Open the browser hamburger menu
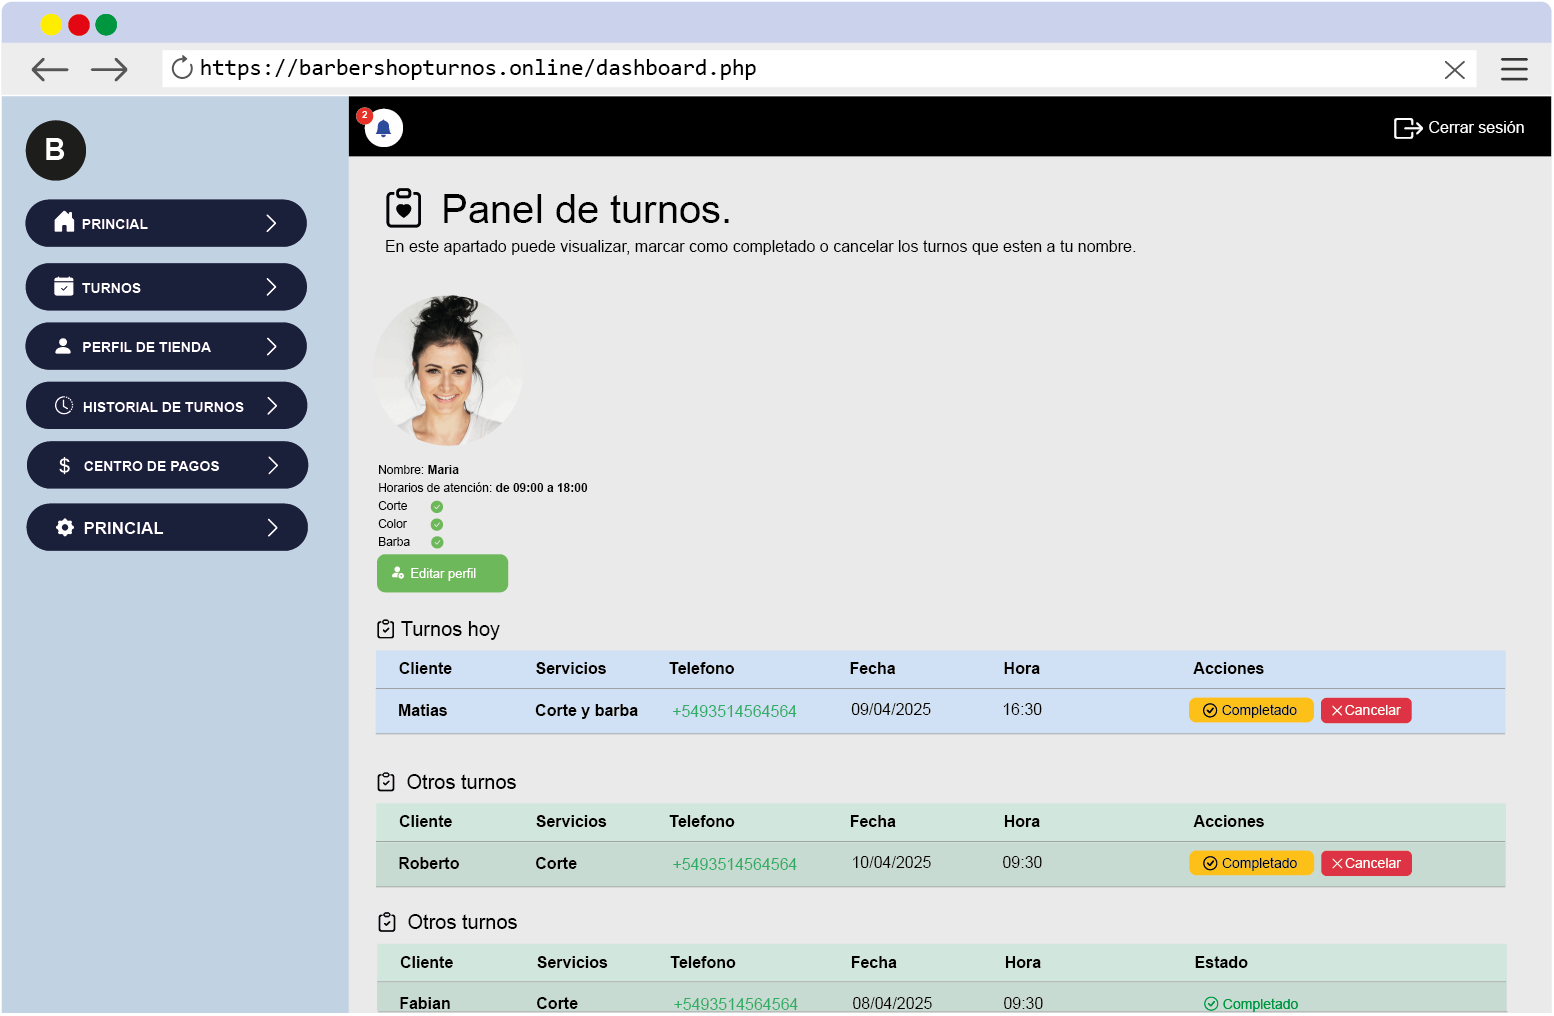 click(1514, 69)
